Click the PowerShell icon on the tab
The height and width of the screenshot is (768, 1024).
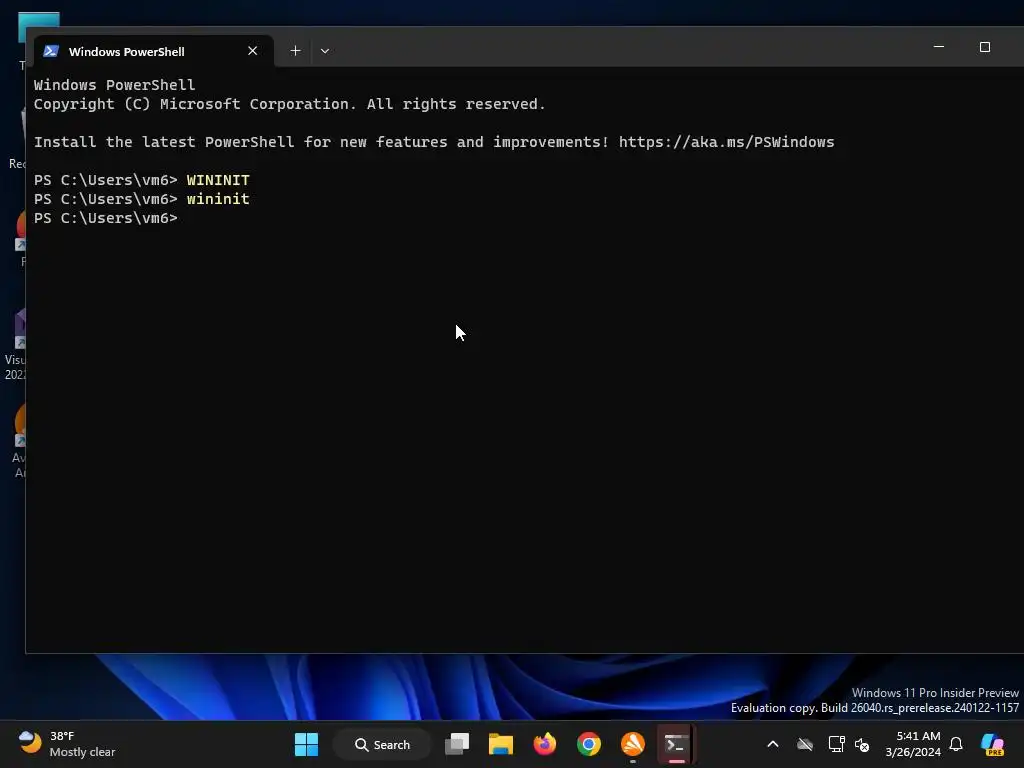[51, 51]
